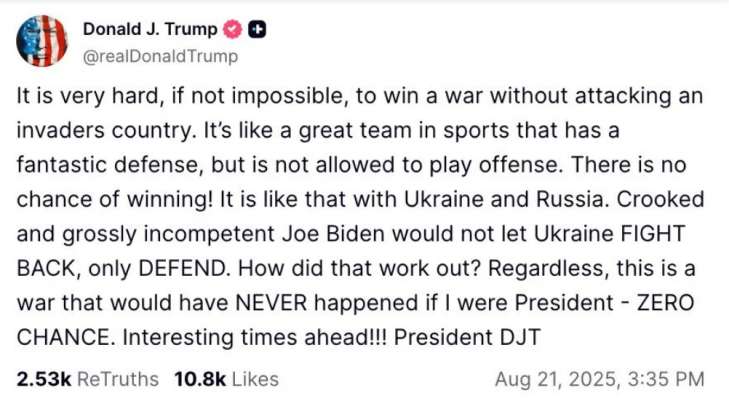Click the first line of the post
The height and width of the screenshot is (409, 729).
[359, 97]
